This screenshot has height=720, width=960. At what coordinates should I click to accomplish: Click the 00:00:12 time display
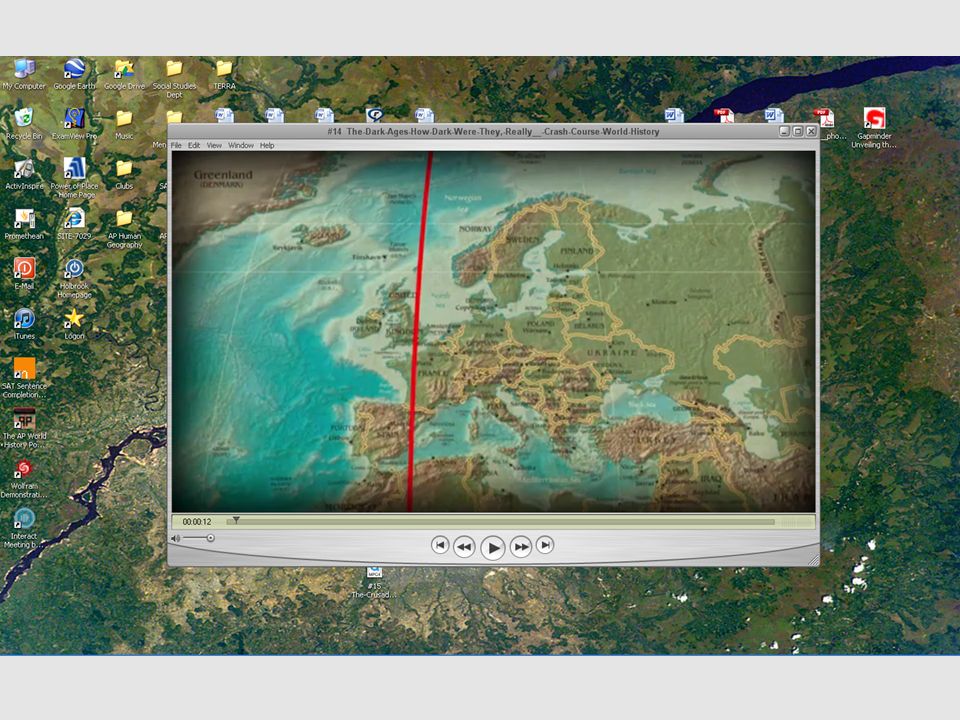197,522
